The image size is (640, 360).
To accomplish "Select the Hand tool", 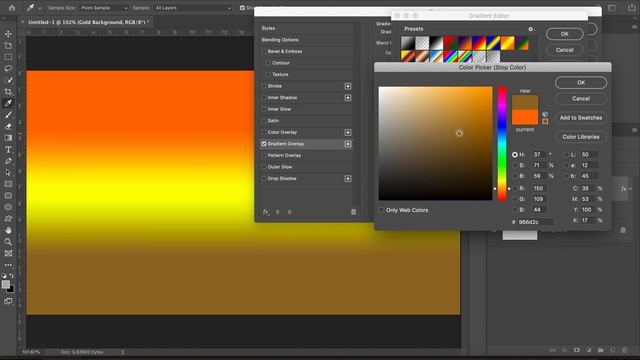I will [8, 230].
